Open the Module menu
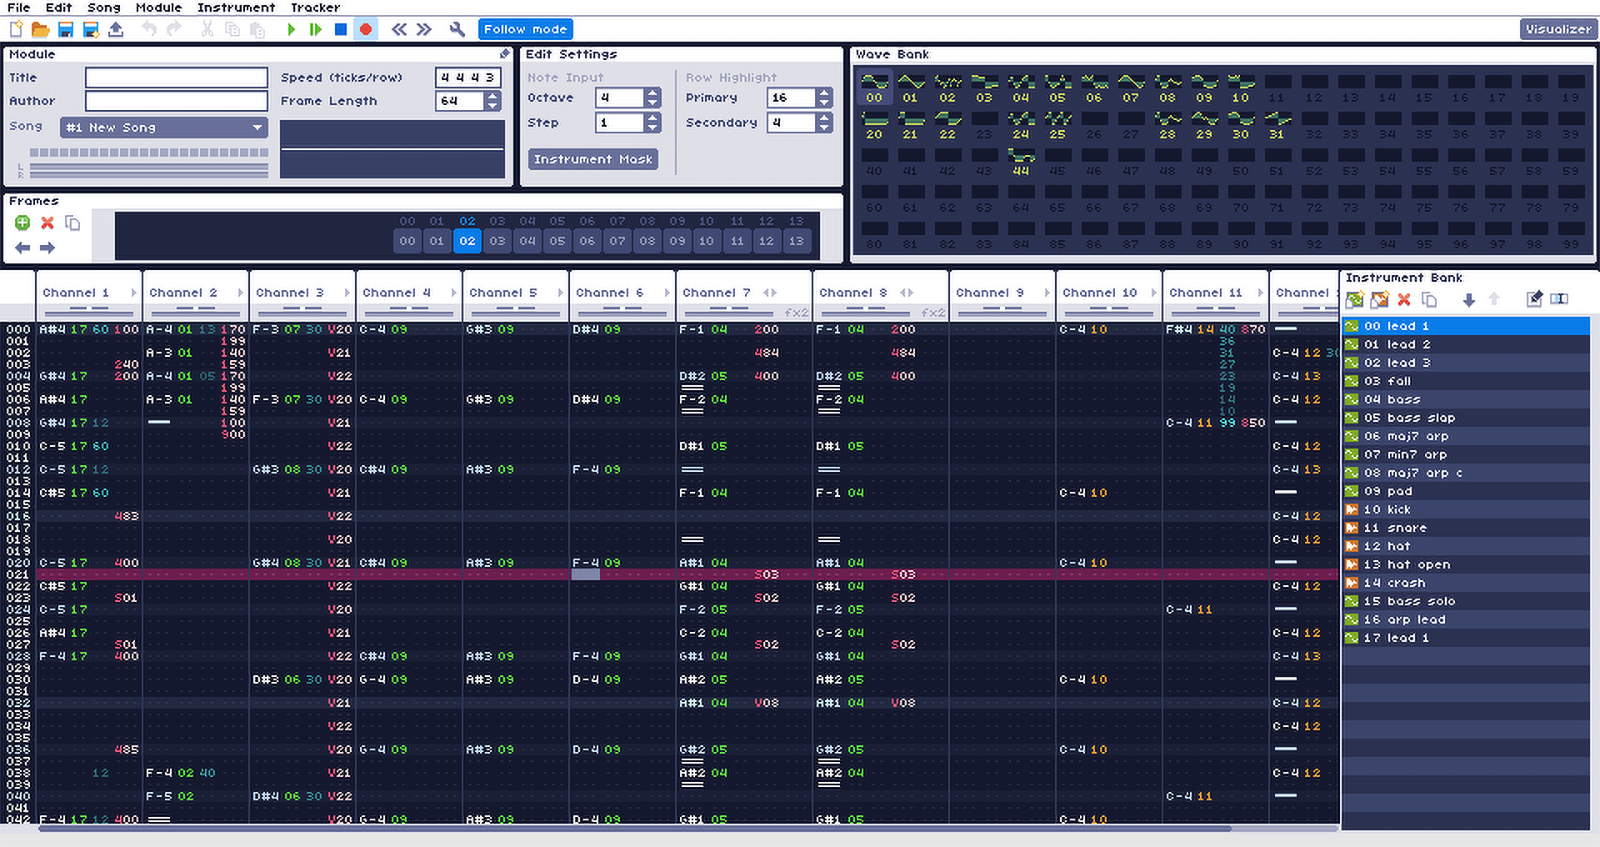Image resolution: width=1600 pixels, height=847 pixels. (x=158, y=7)
